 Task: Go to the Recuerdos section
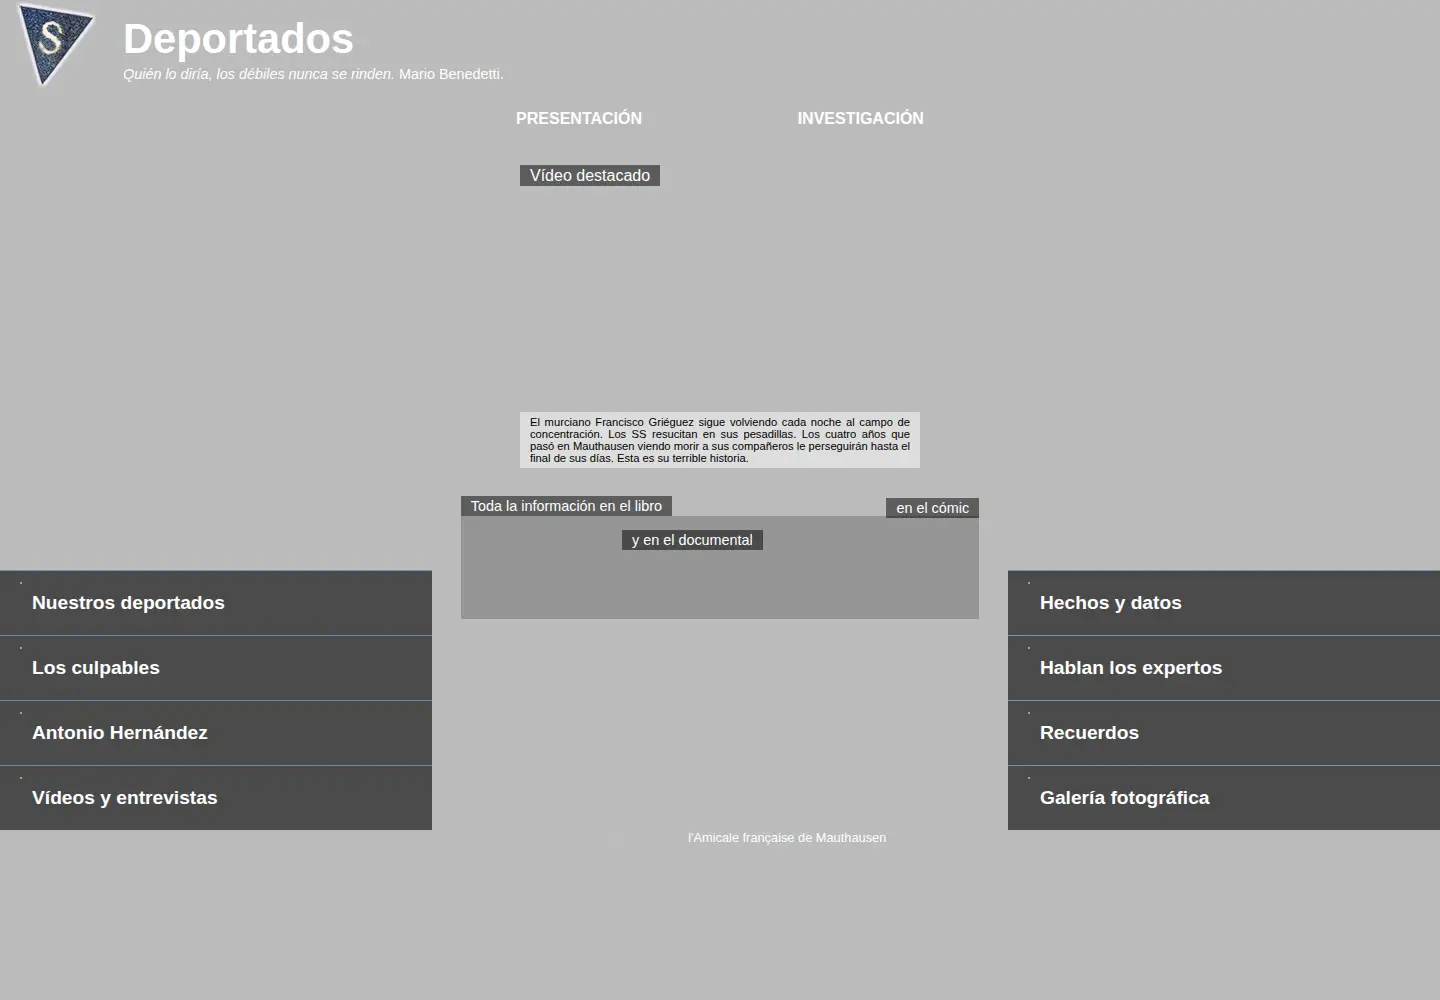pyautogui.click(x=1224, y=733)
